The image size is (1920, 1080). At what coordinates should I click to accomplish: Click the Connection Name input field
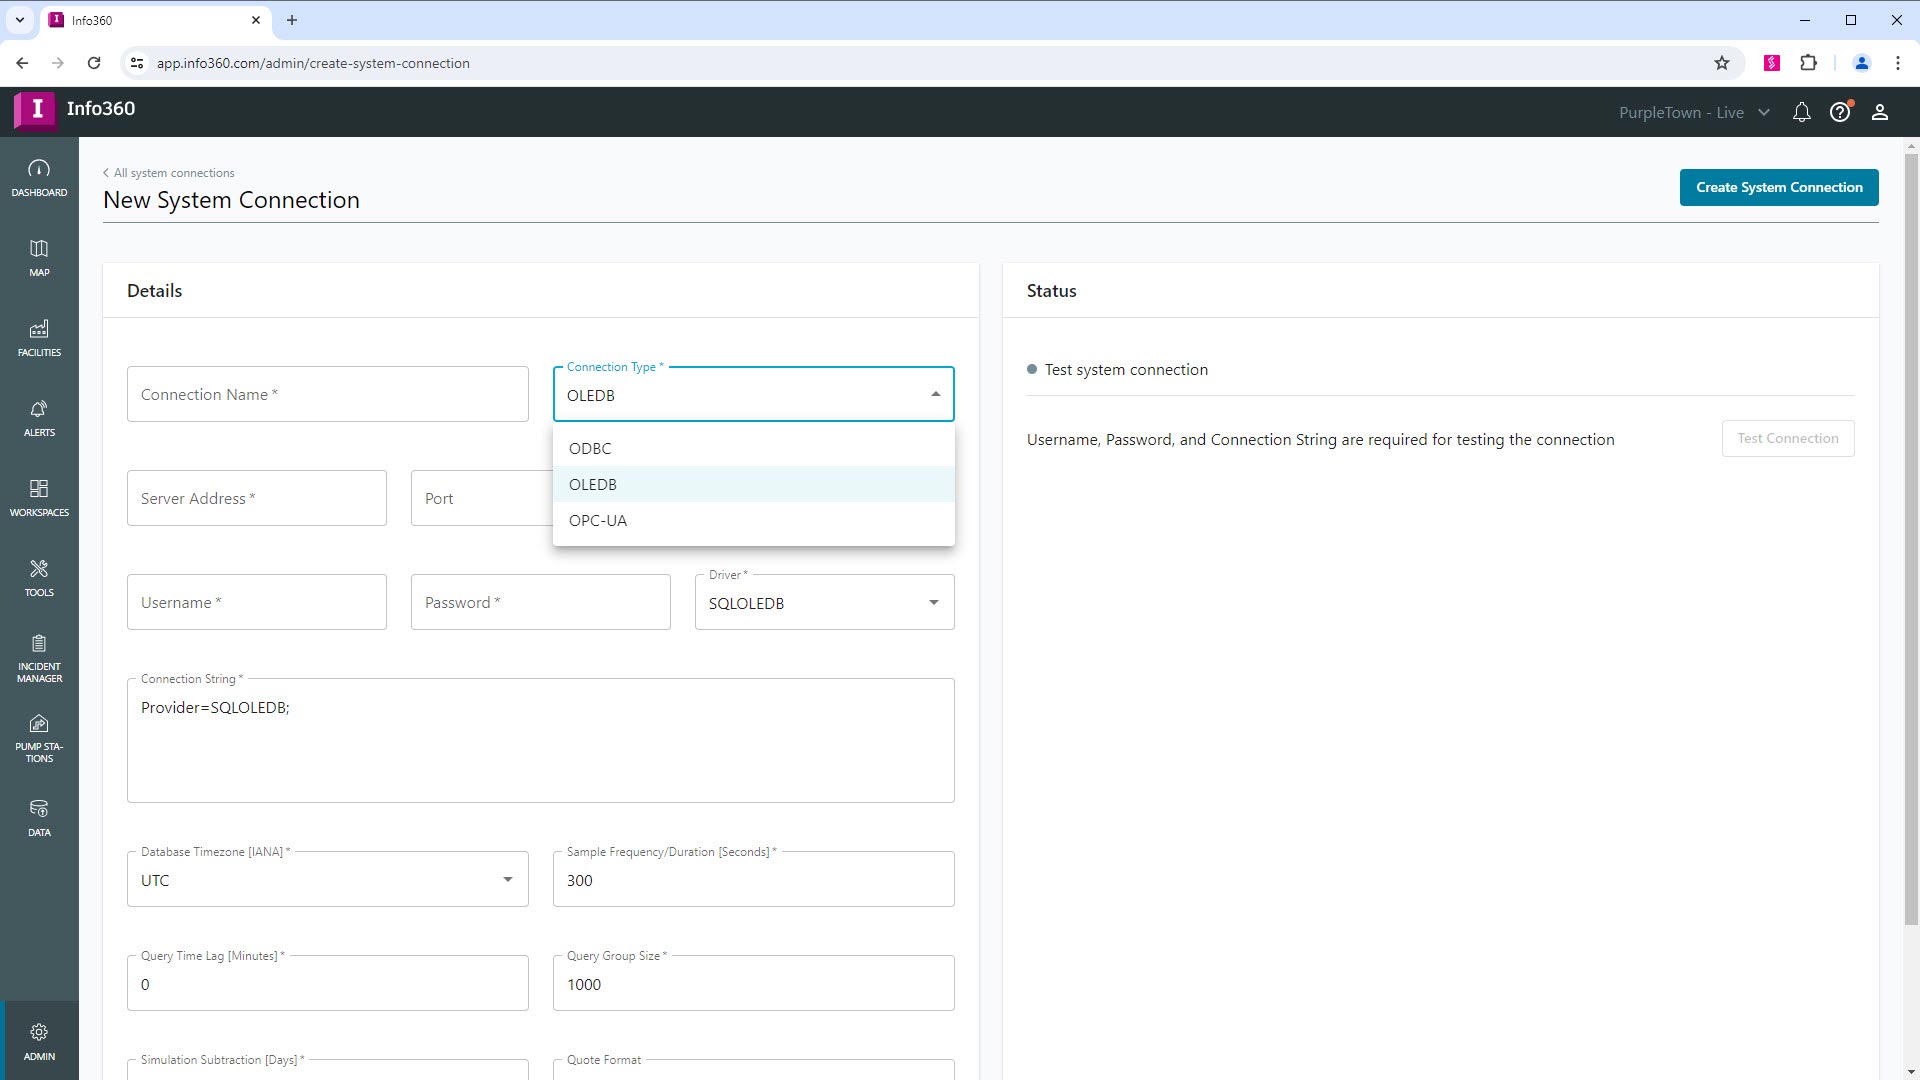(x=327, y=395)
